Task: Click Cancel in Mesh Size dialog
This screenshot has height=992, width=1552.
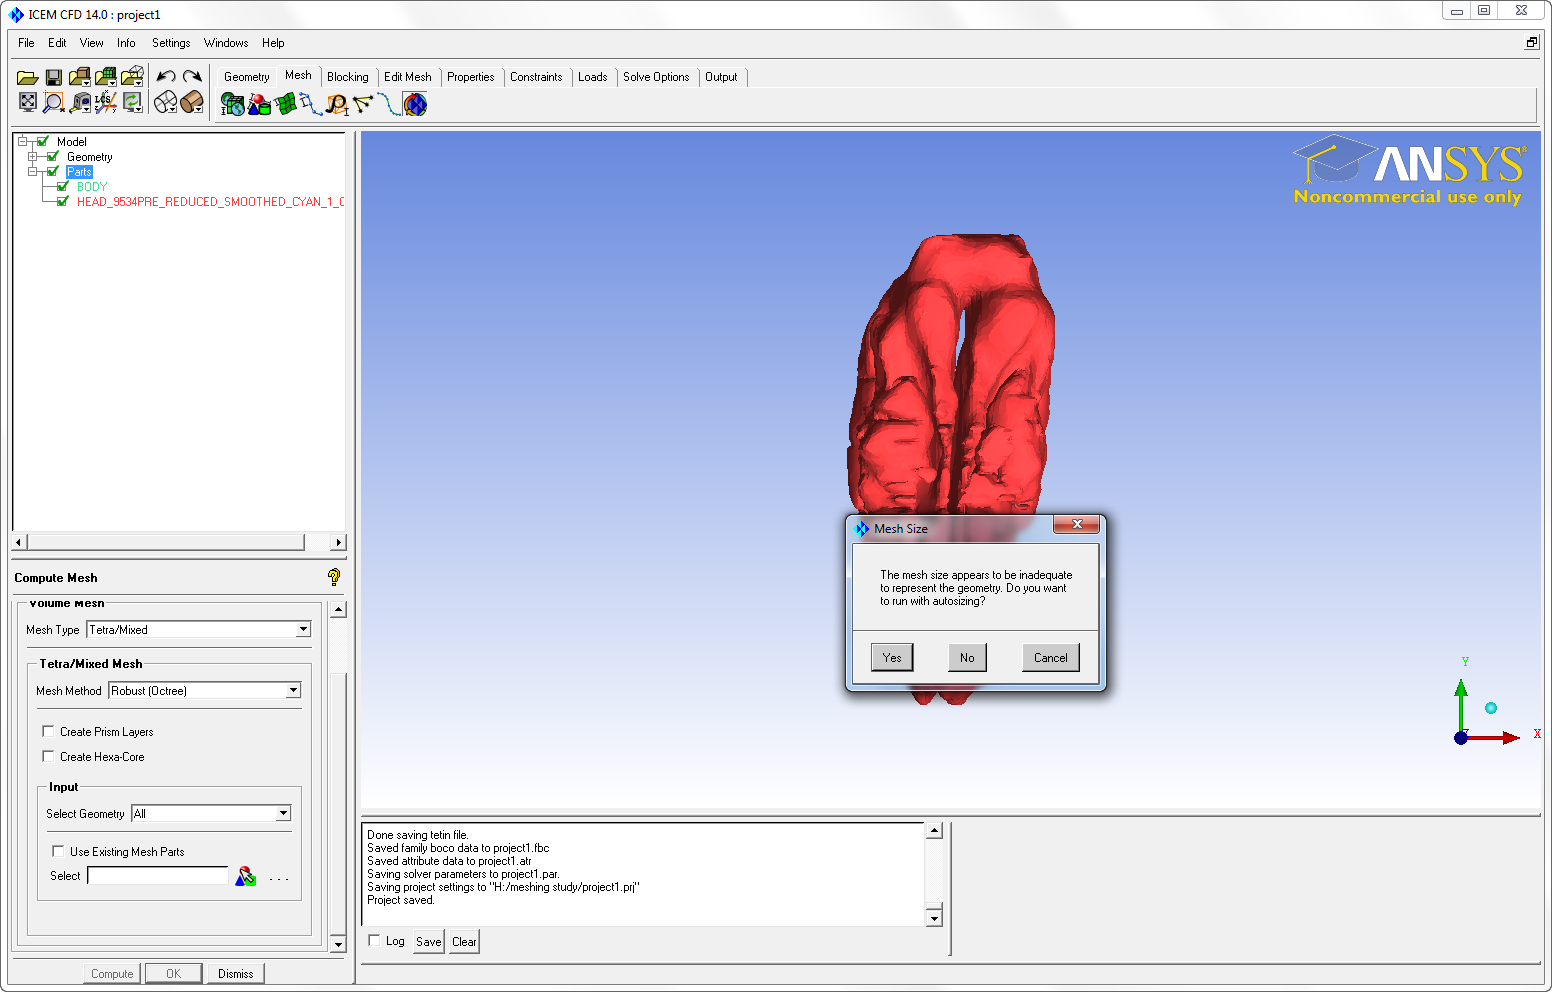Action: click(x=1050, y=657)
